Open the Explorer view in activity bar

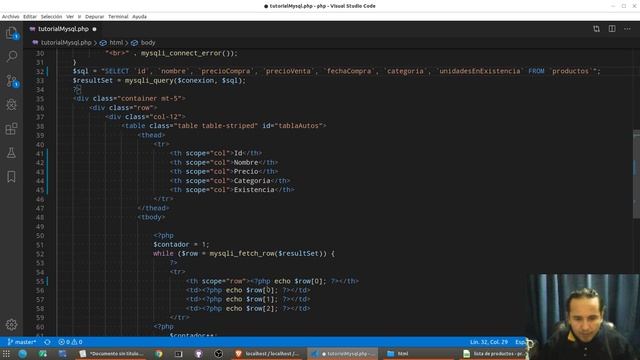click(11, 33)
